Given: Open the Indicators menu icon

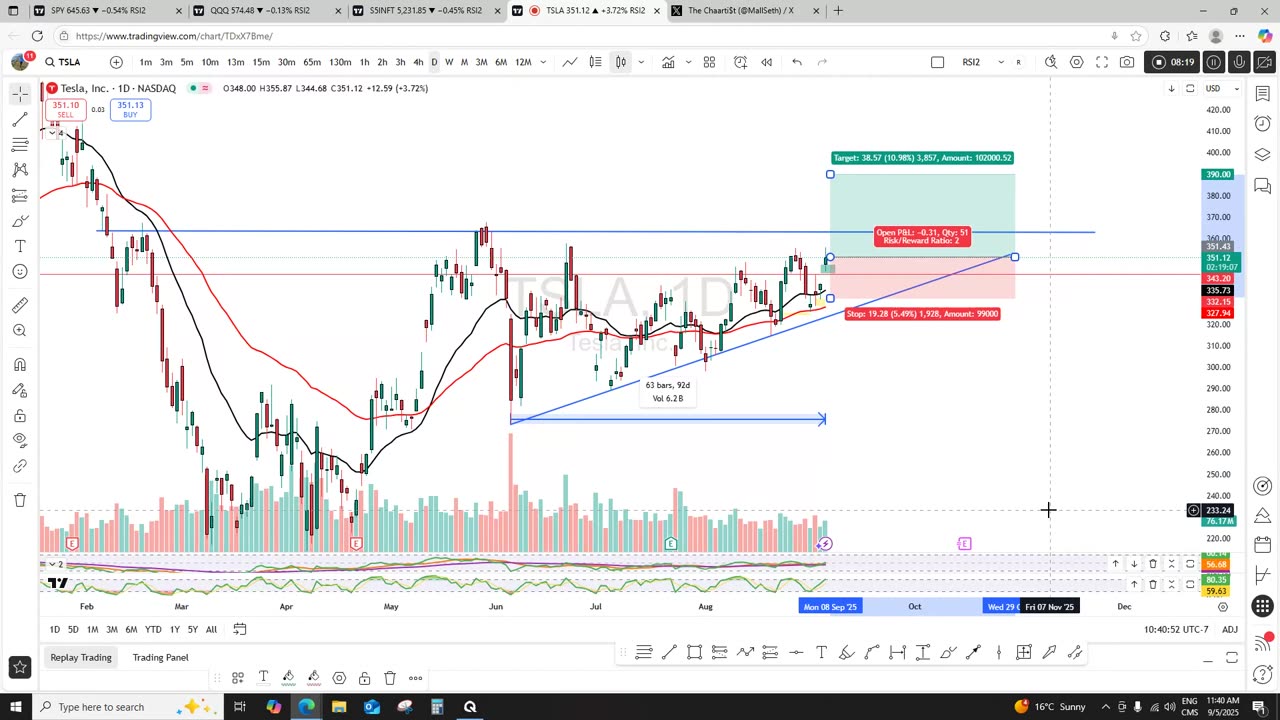Looking at the screenshot, I should tap(668, 62).
